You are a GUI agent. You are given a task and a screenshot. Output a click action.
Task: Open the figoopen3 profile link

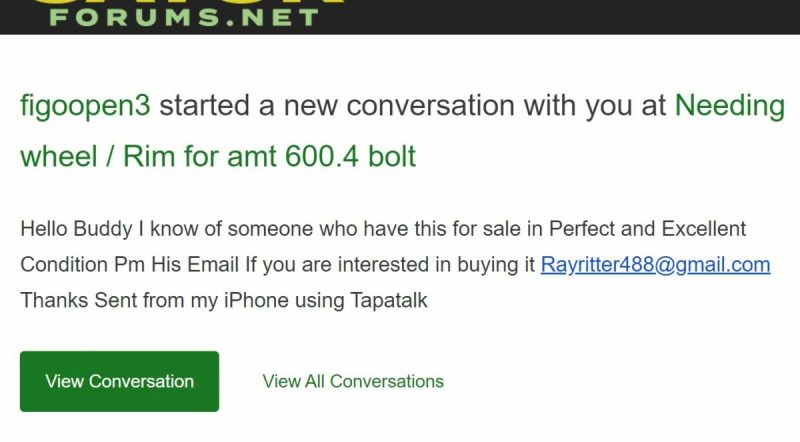tap(85, 106)
